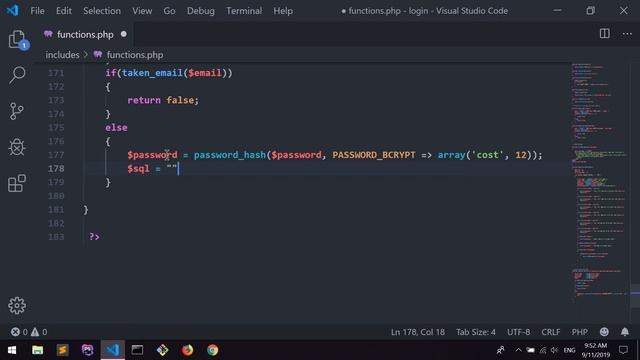Screen dimensions: 640x360
Task: Launch Firefox from the taskbar
Action: click(187, 350)
